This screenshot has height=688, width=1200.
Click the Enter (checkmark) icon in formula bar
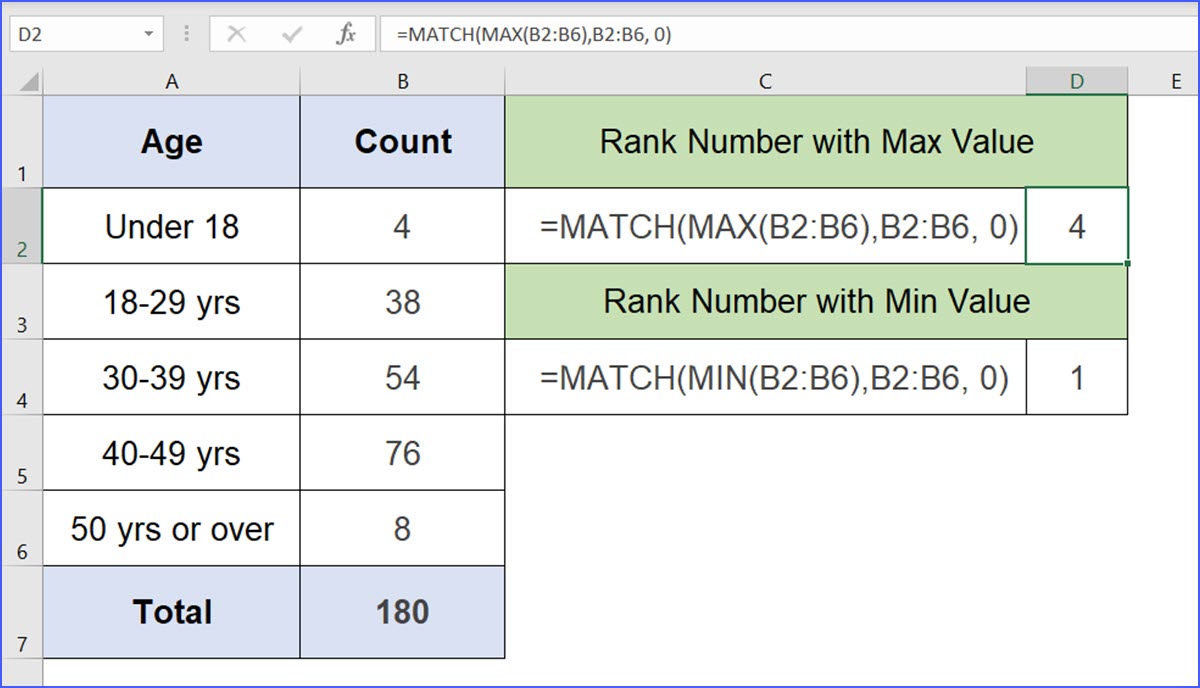coord(292,32)
